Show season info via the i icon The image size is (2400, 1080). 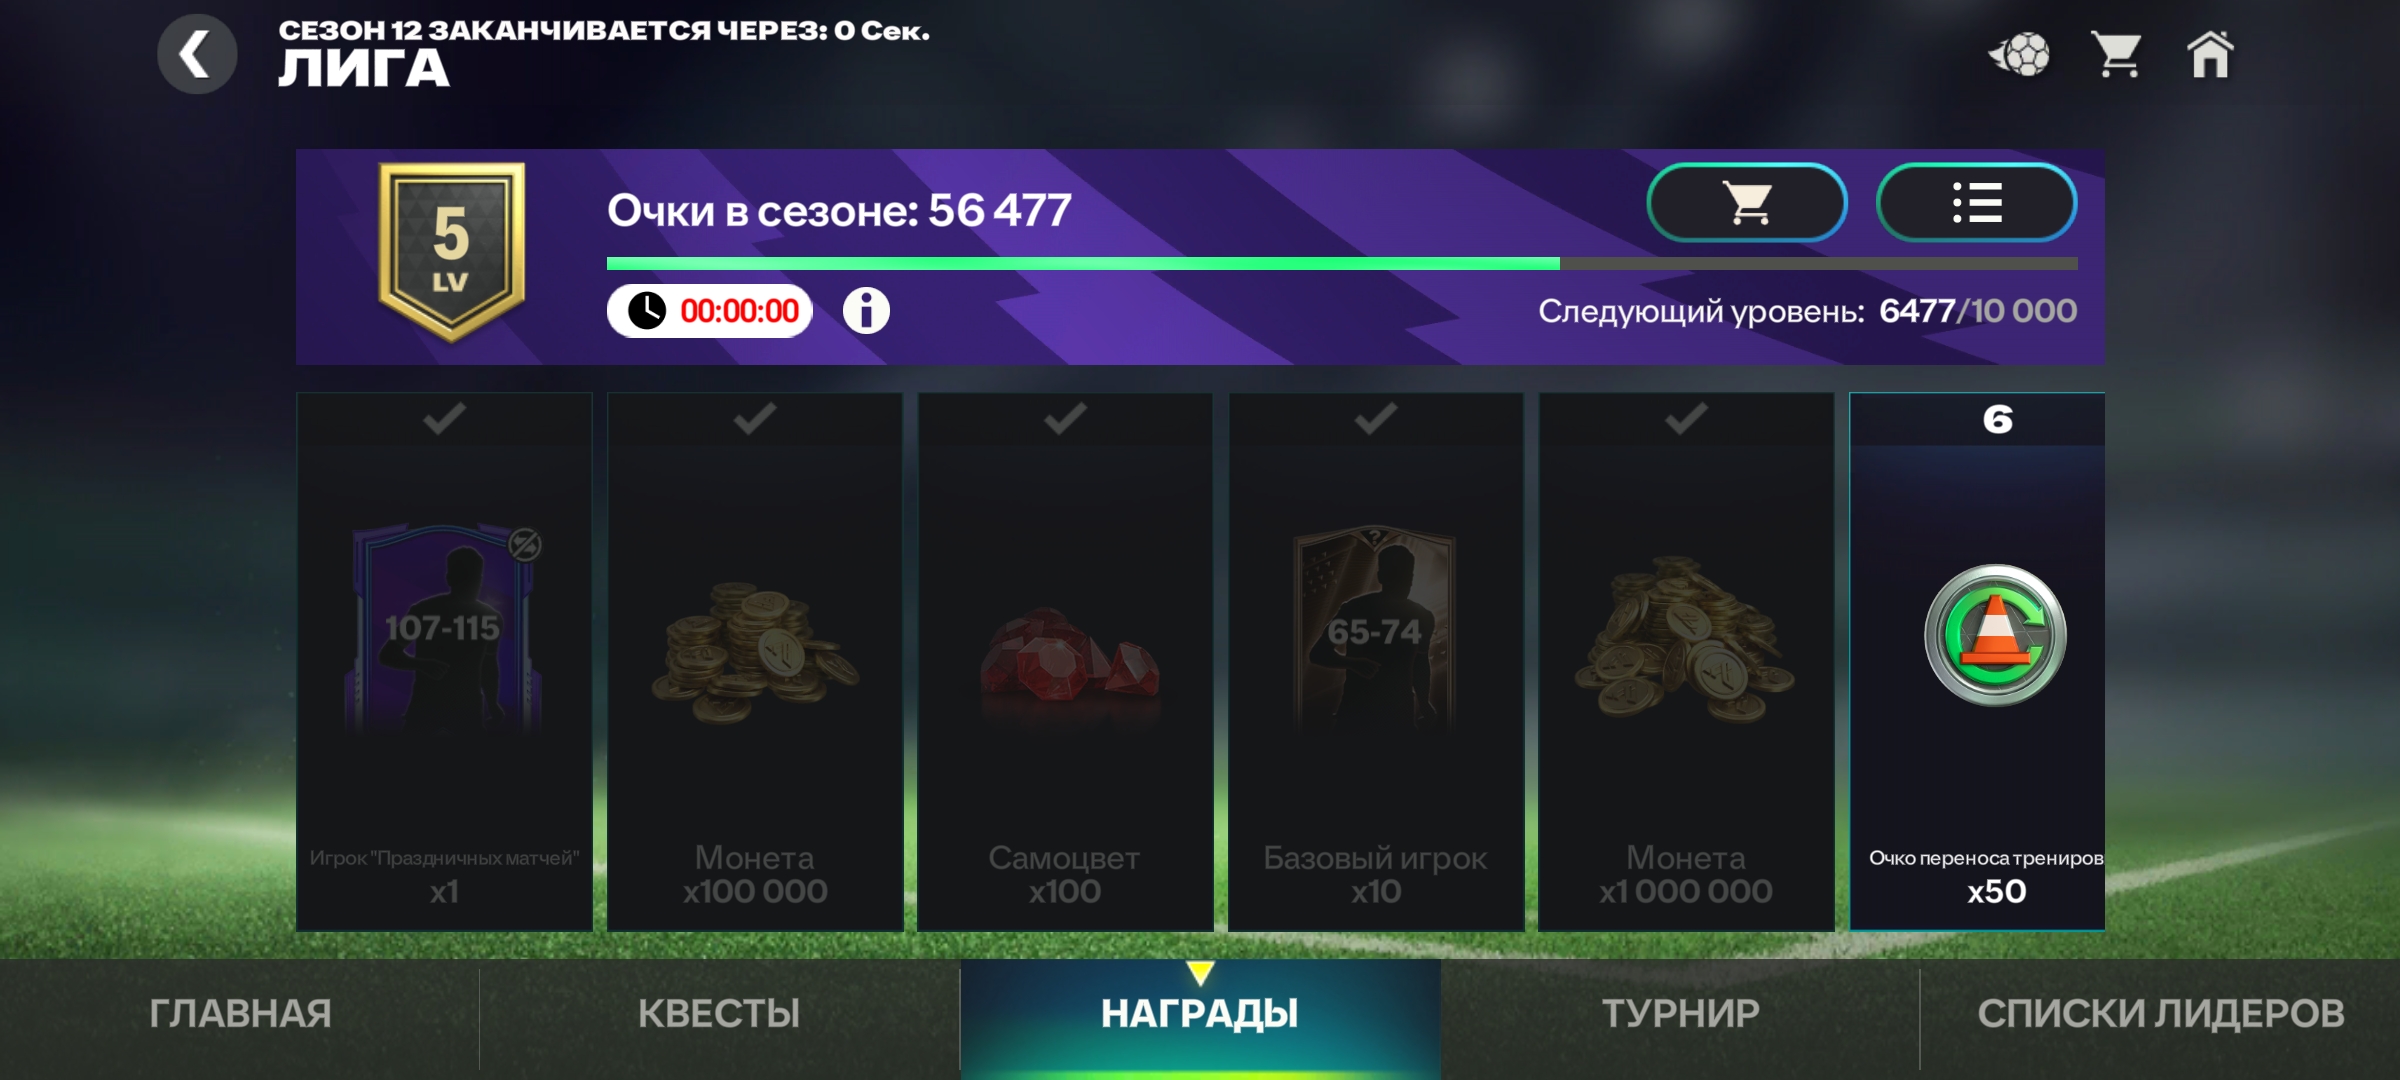pos(866,310)
